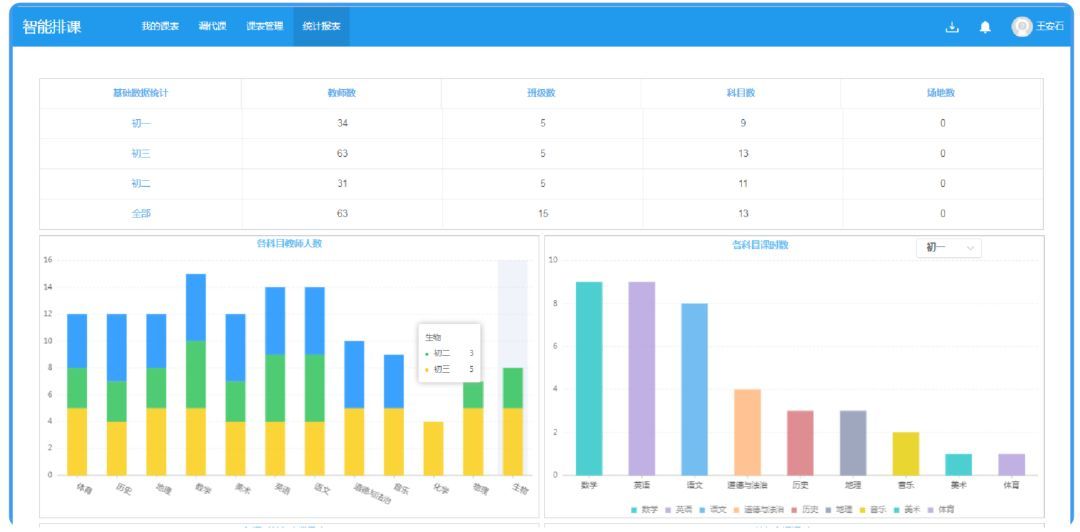Click the subject count 11 for 初二
The width and height of the screenshot is (1080, 532).
[x=742, y=184]
